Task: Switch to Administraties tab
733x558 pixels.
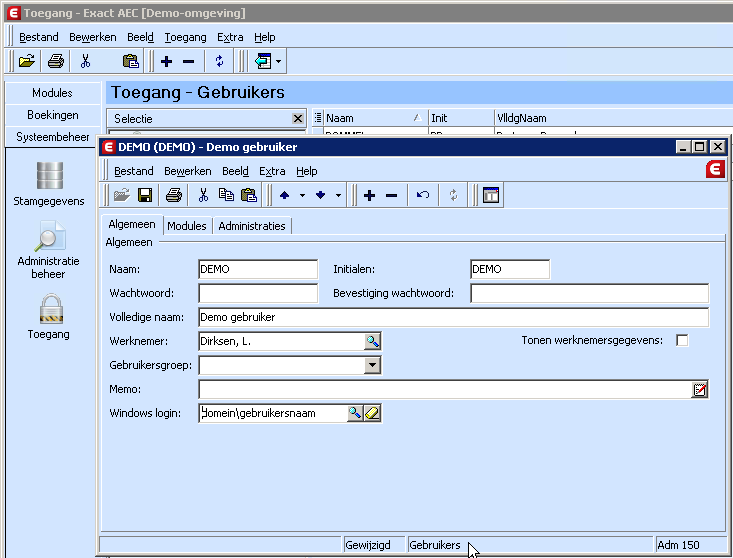Action: pyautogui.click(x=252, y=226)
